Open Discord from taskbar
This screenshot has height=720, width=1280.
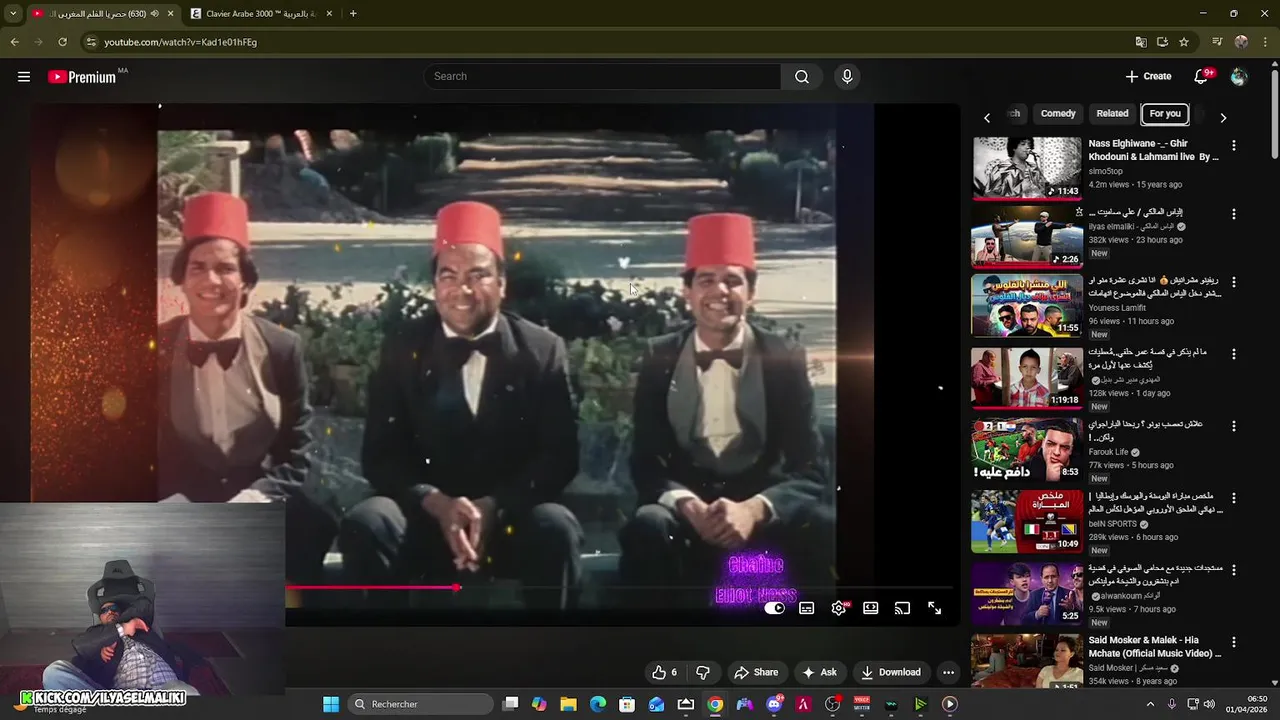pyautogui.click(x=774, y=704)
